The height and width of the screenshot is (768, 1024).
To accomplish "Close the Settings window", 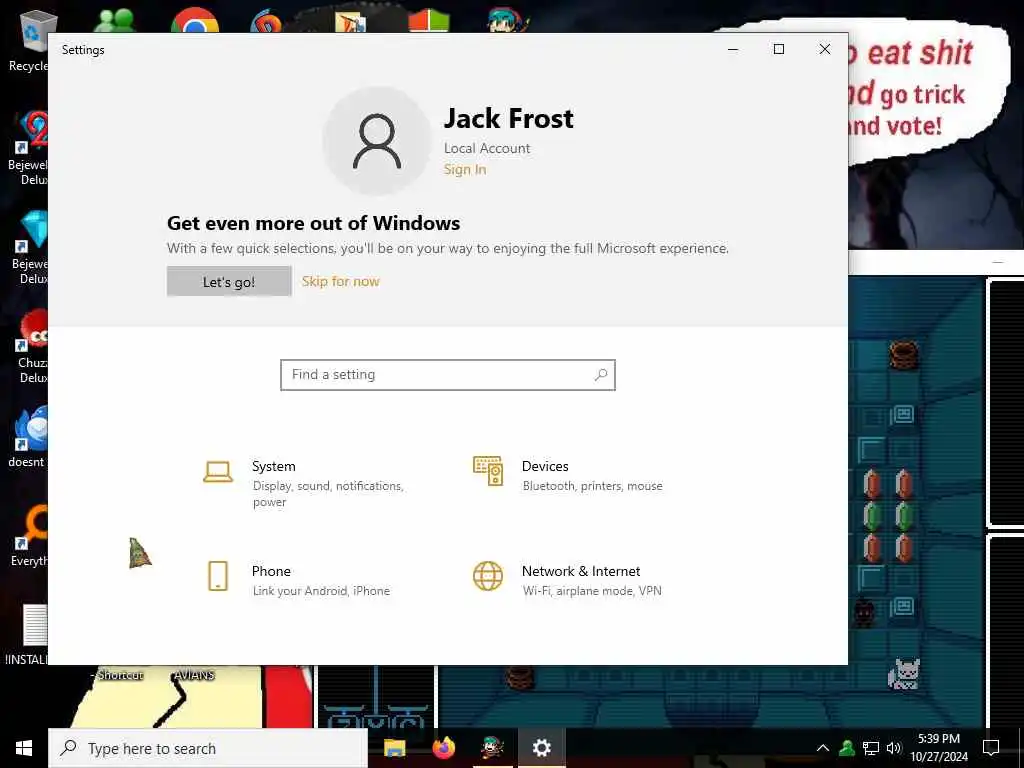I will (x=825, y=49).
